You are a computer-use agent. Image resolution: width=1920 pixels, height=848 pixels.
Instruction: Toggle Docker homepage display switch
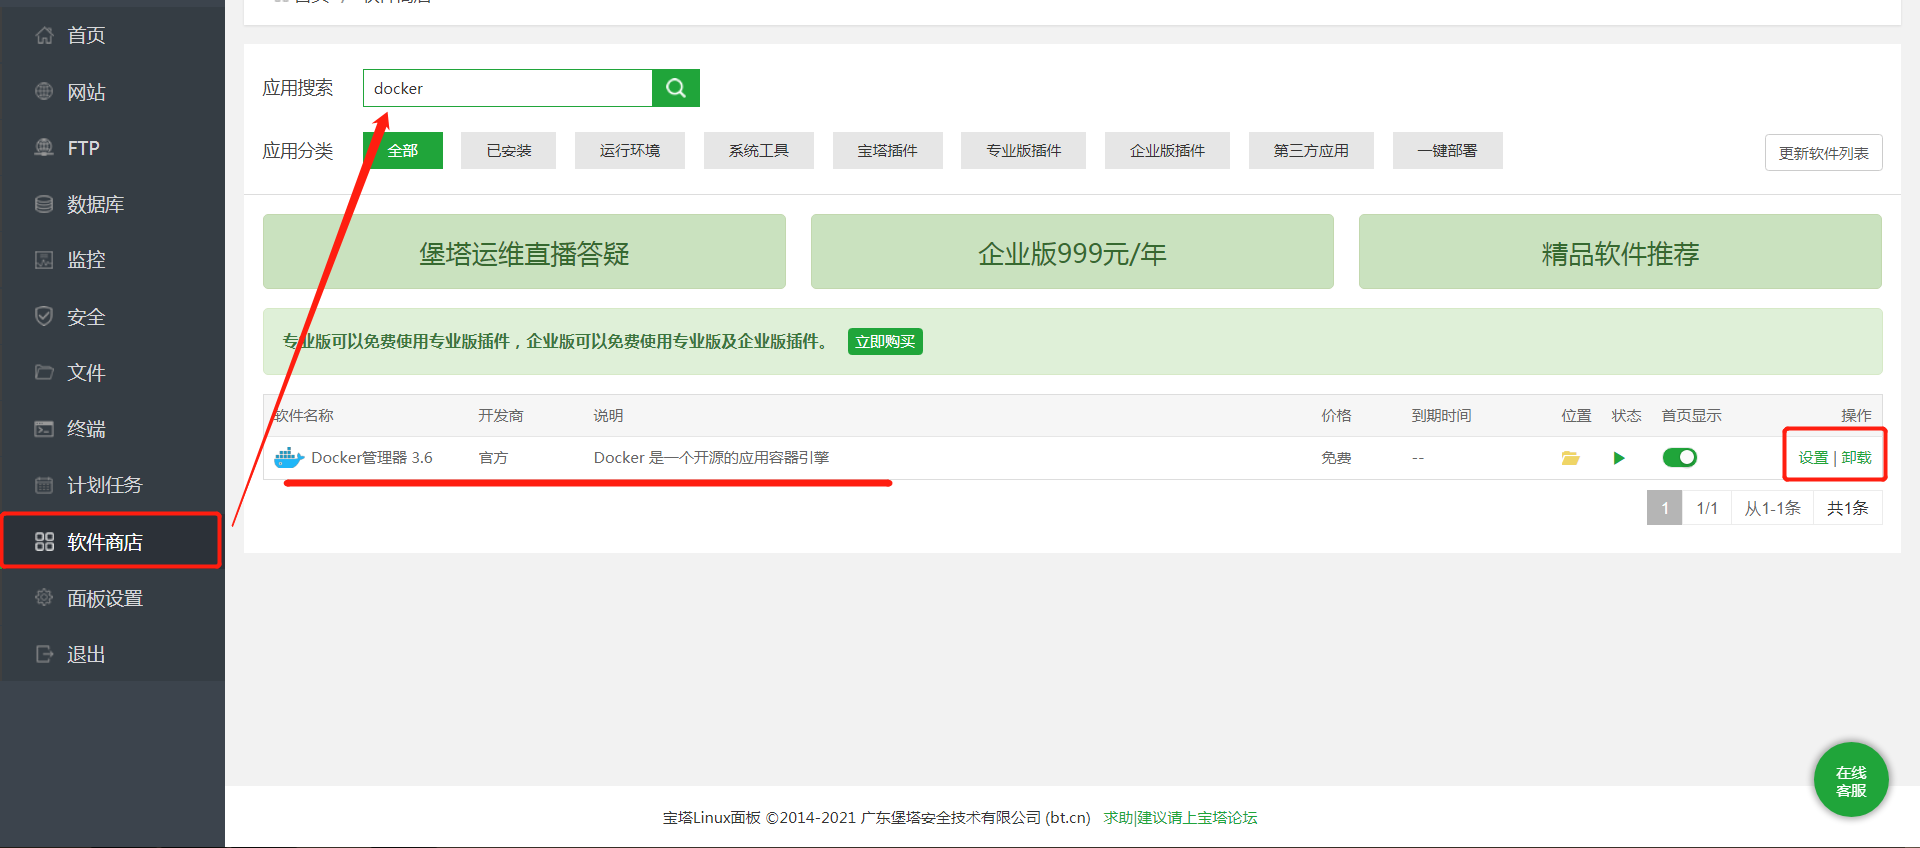1680,457
